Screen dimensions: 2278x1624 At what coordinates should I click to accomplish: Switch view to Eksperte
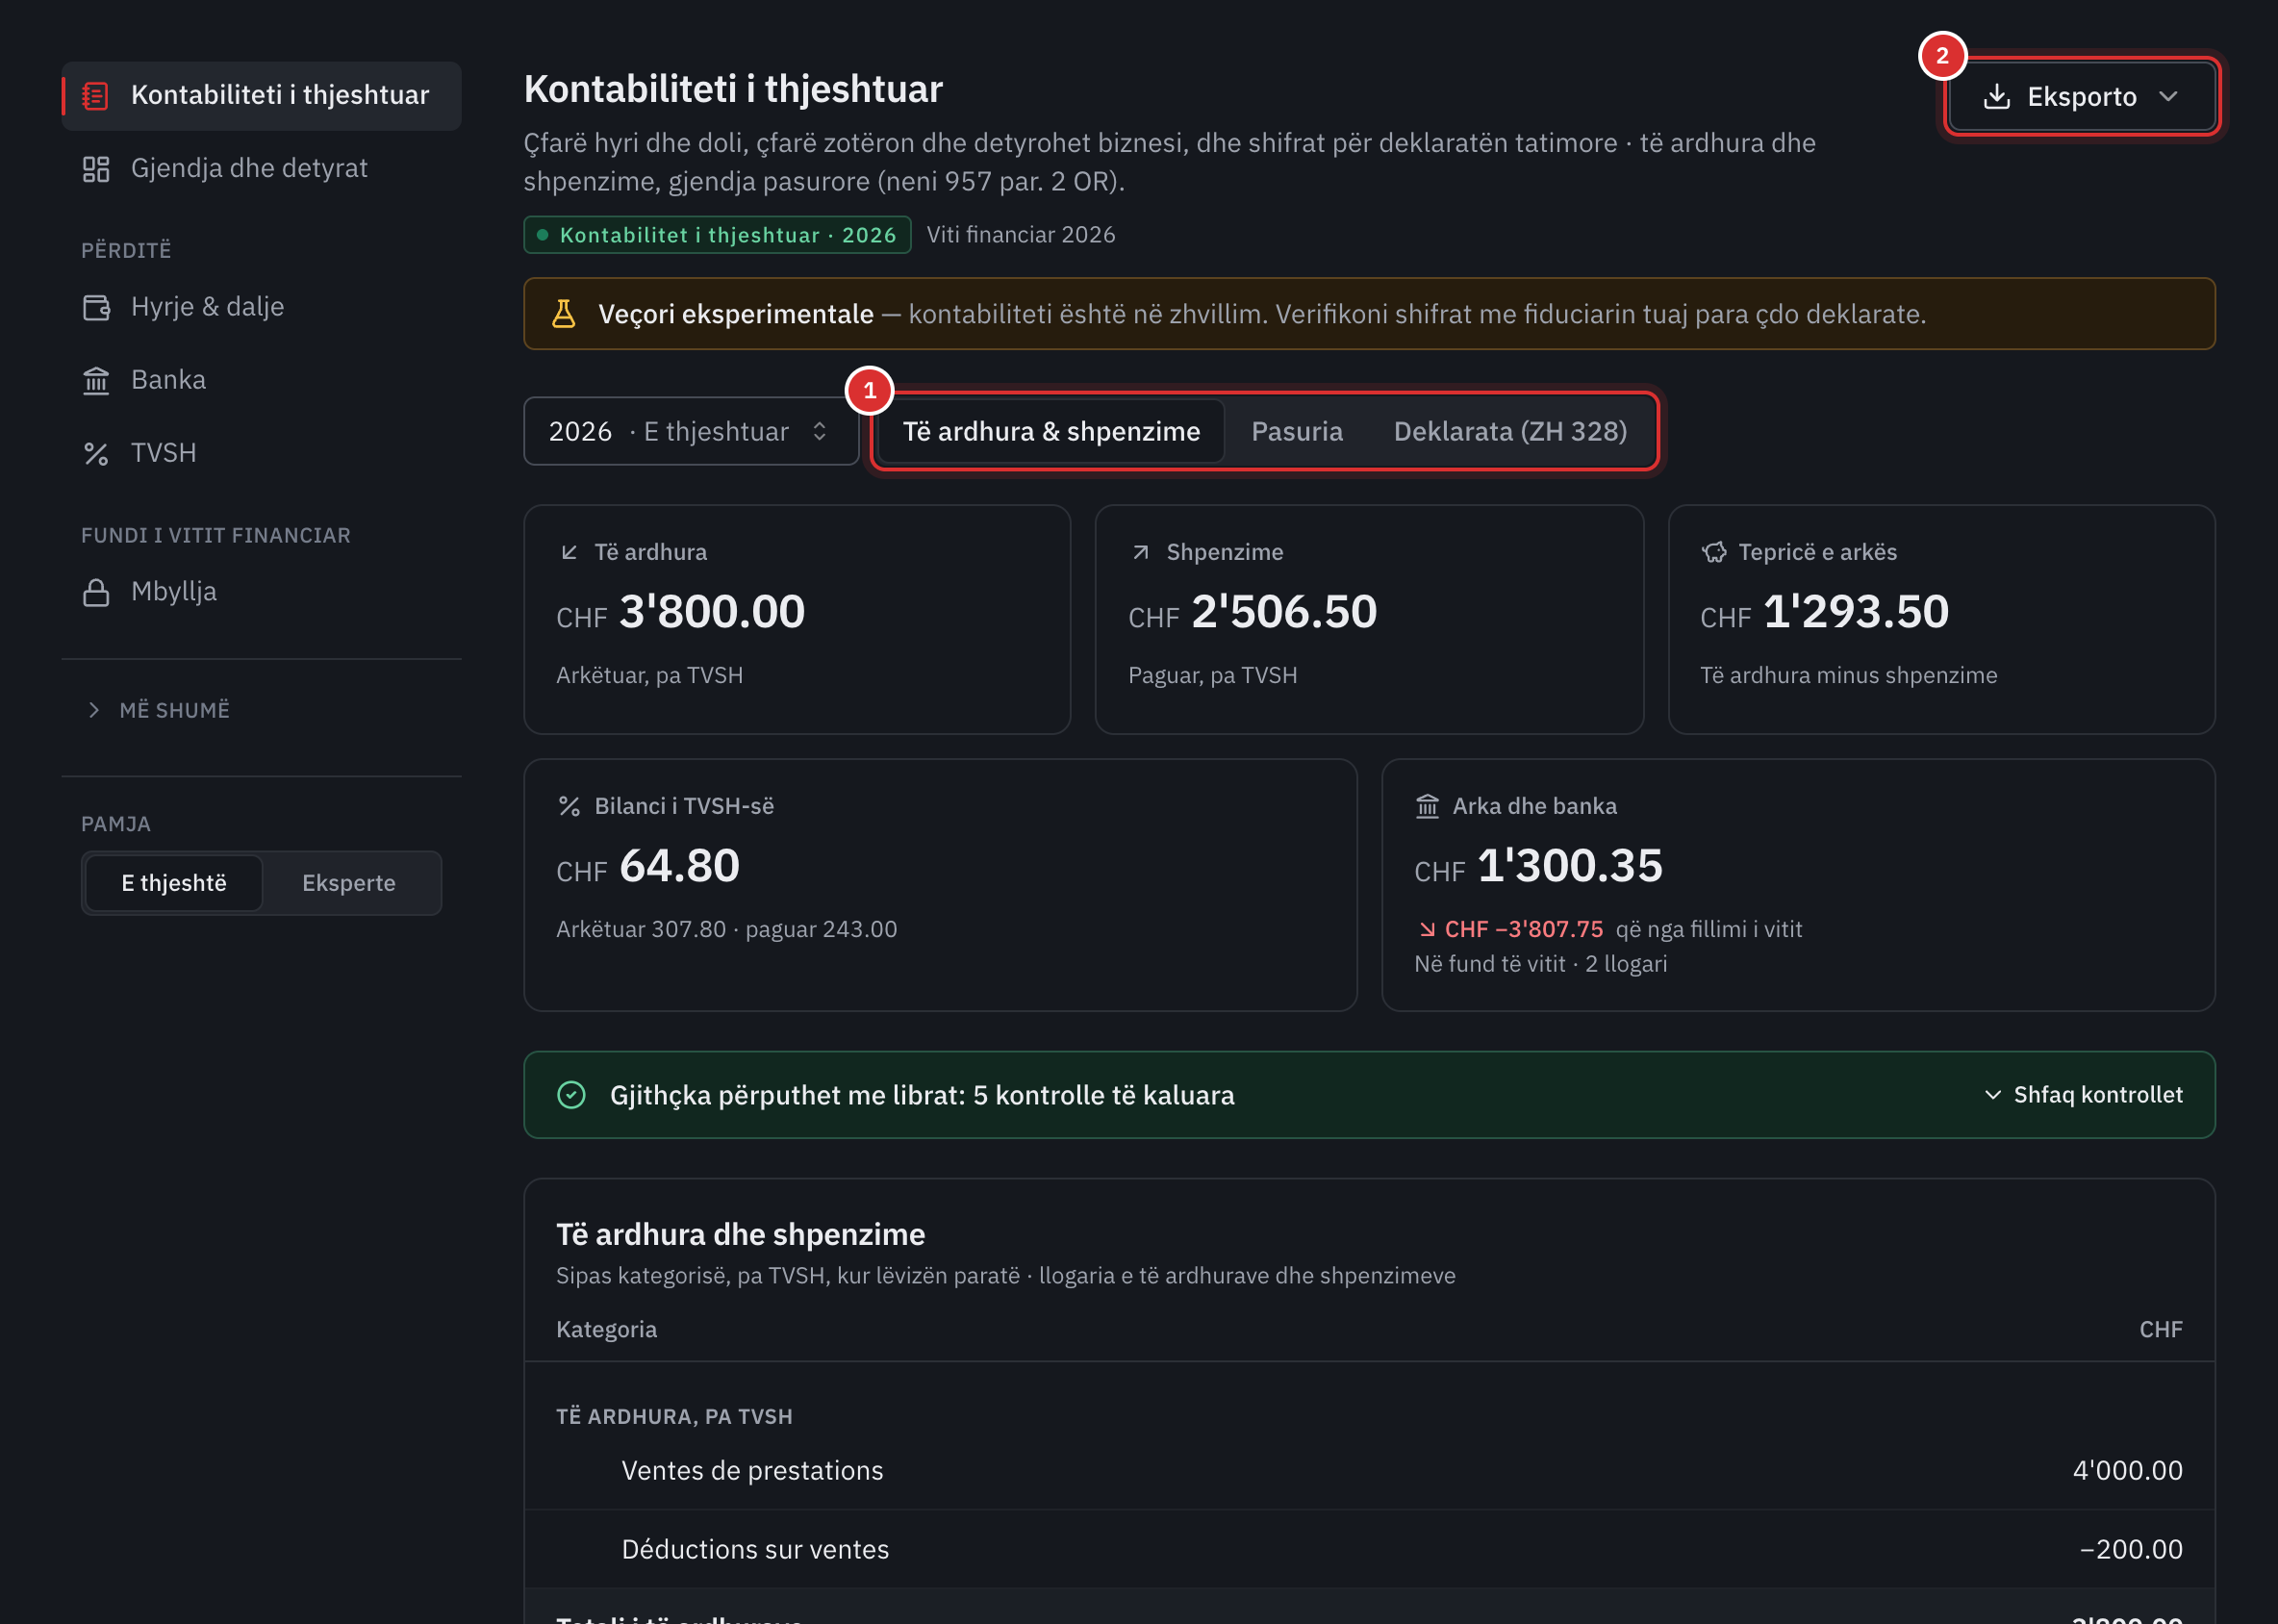tap(349, 883)
